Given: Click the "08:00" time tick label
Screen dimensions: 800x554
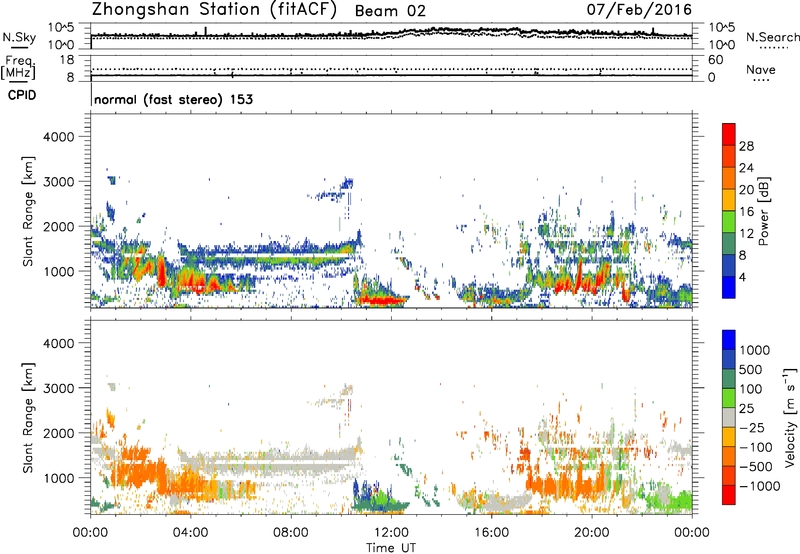Looking at the screenshot, I should click(x=290, y=533).
